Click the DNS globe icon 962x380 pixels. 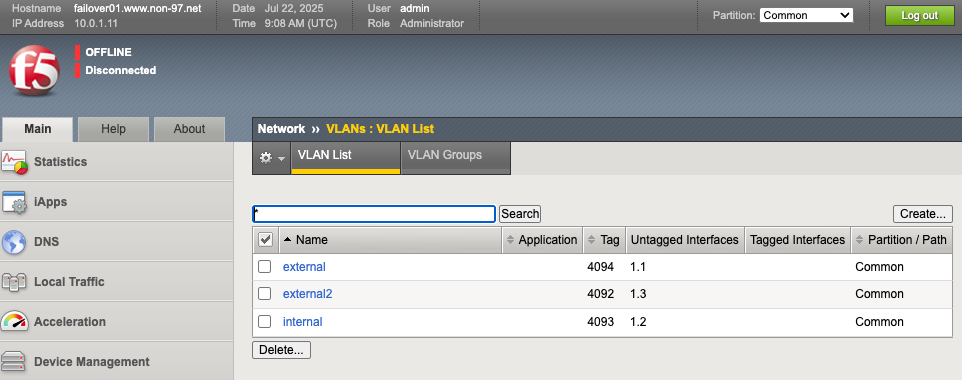coord(13,242)
